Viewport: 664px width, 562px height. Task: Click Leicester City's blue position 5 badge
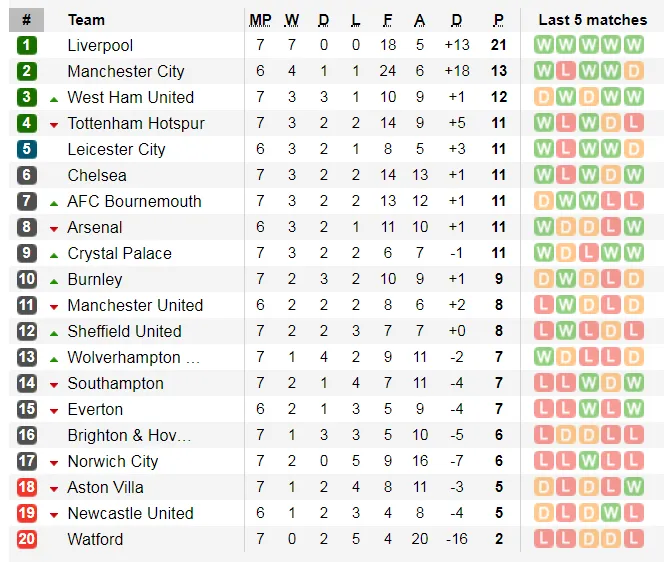coord(26,149)
